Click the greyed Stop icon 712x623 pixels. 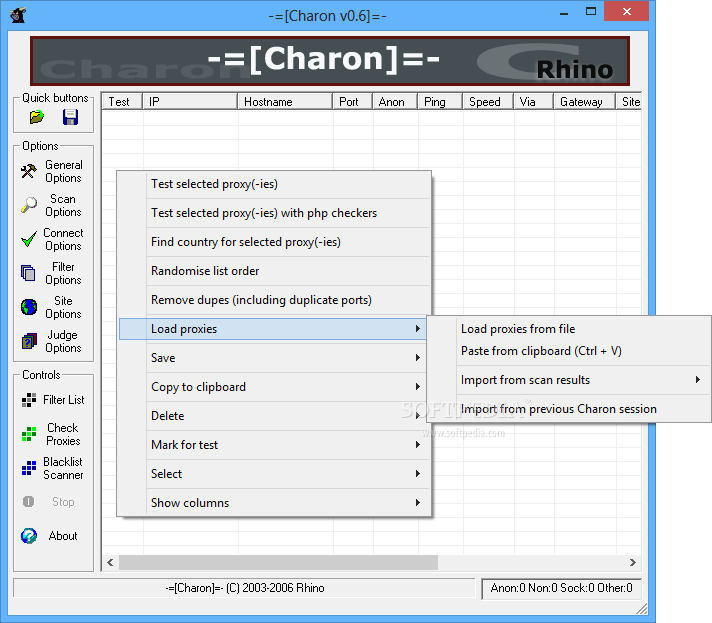(x=29, y=502)
